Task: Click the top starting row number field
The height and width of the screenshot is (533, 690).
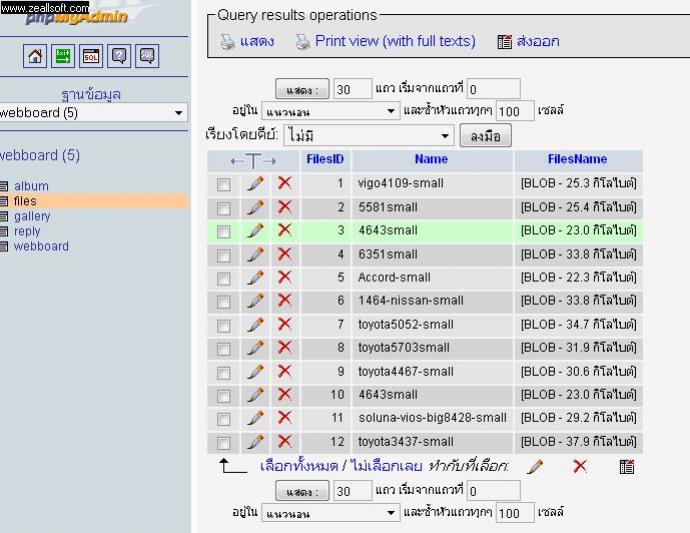Action: click(x=494, y=89)
